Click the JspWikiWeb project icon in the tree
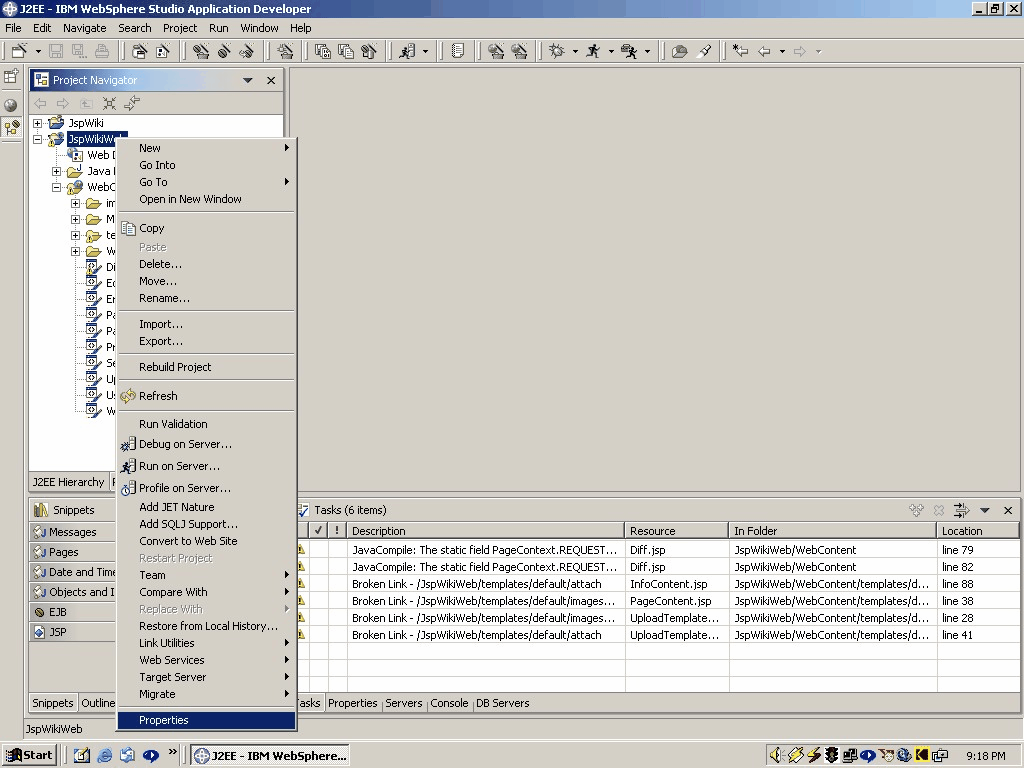This screenshot has height=768, width=1024. click(56, 139)
